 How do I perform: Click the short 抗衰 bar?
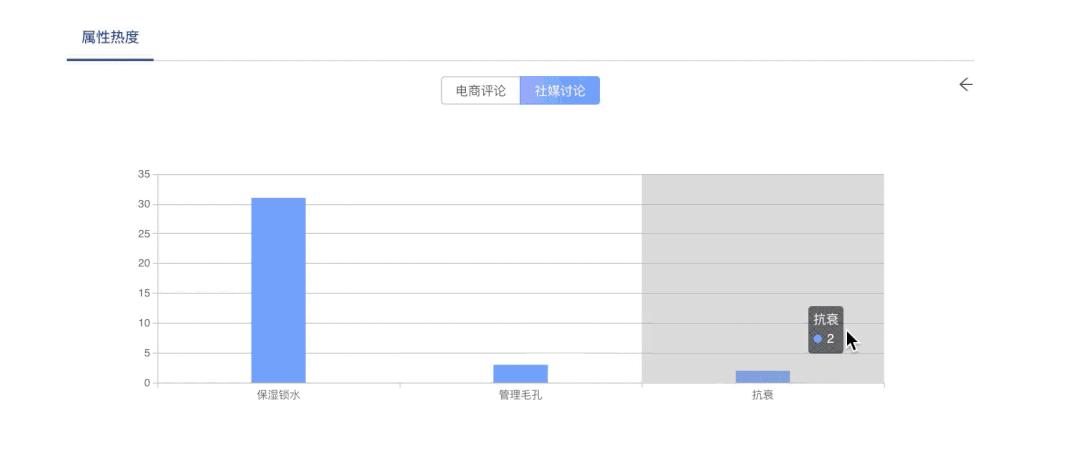point(762,377)
